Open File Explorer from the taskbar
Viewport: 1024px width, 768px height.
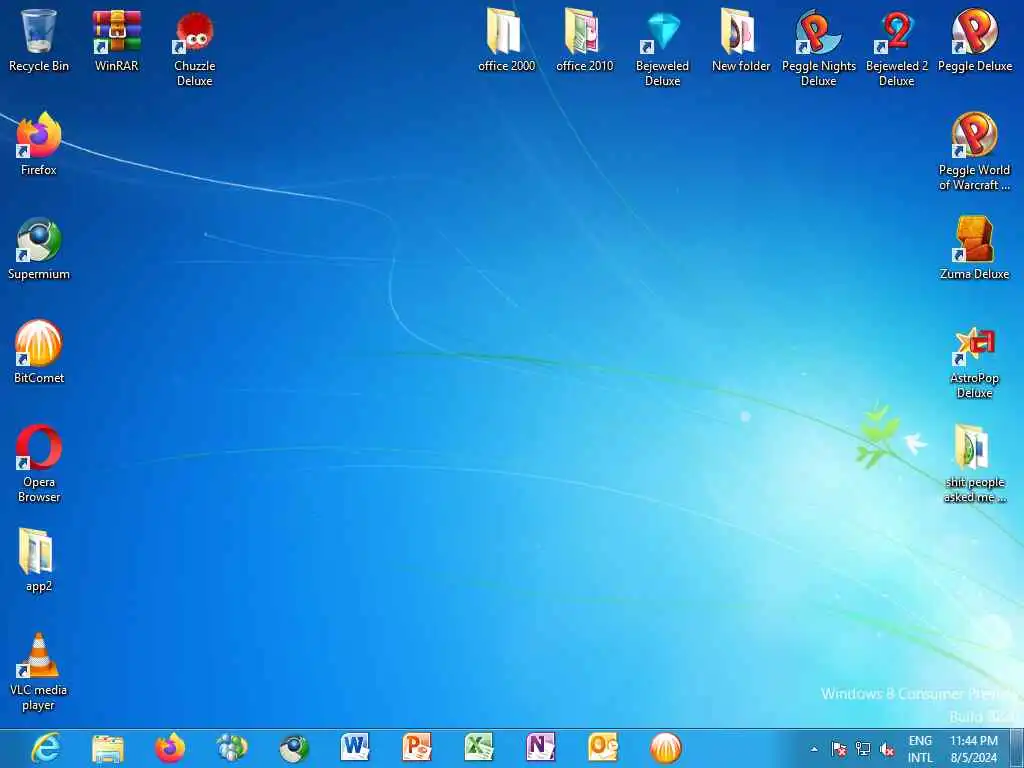(108, 748)
